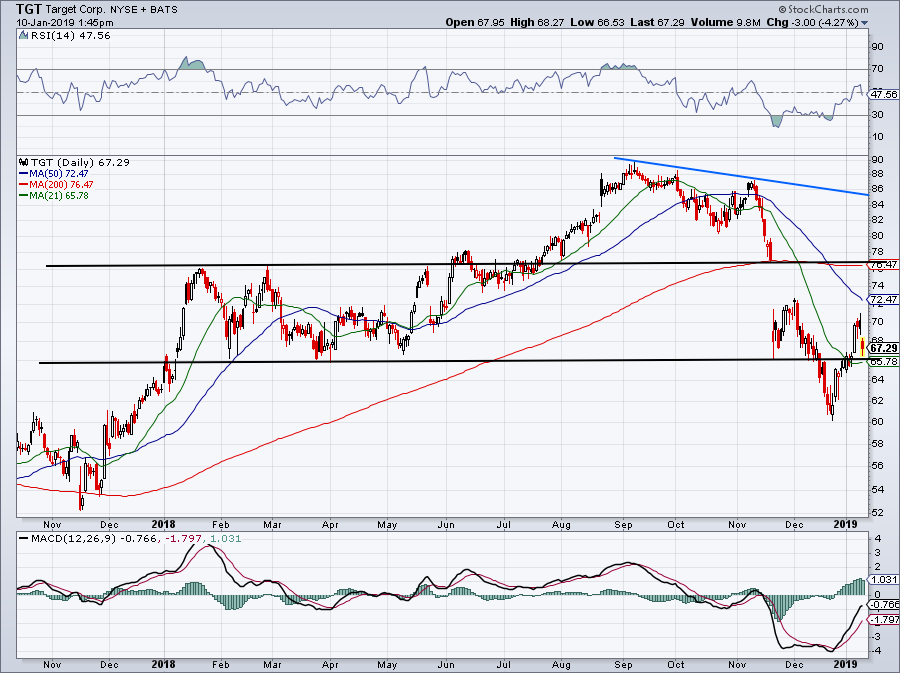Click the 47.56 RSI value tag on right axis
Screen dimensions: 900x673
tap(884, 94)
